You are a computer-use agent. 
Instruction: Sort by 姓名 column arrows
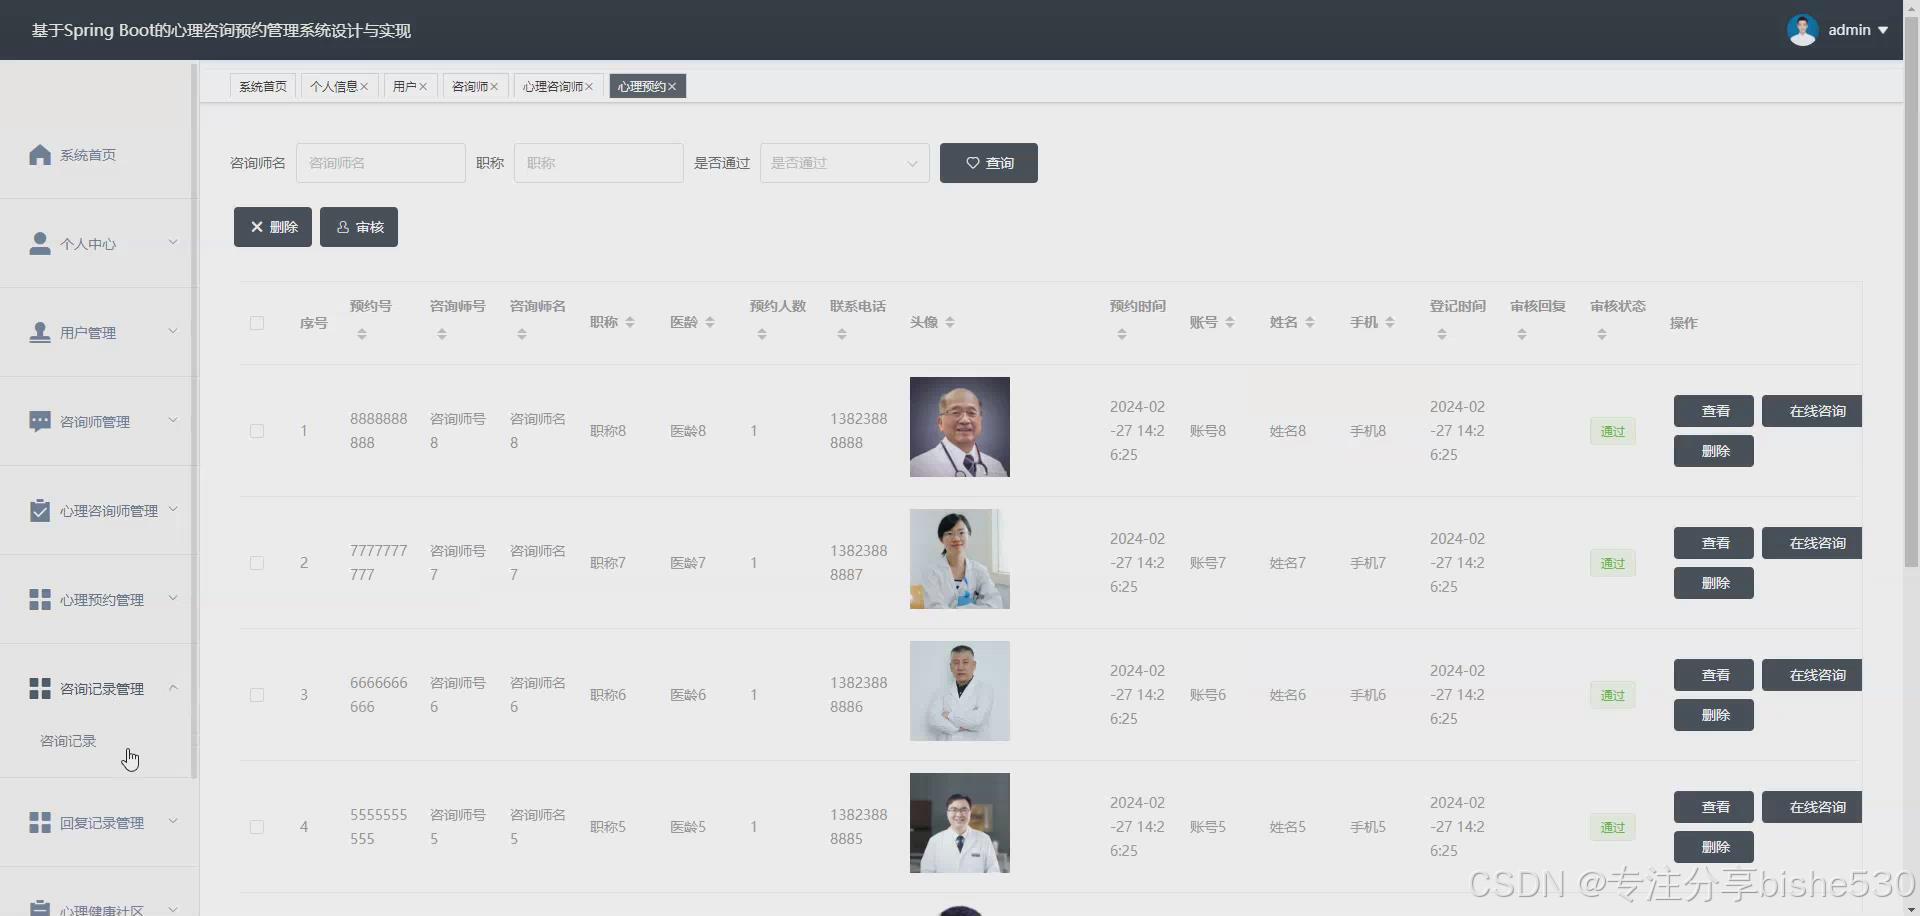point(1310,322)
